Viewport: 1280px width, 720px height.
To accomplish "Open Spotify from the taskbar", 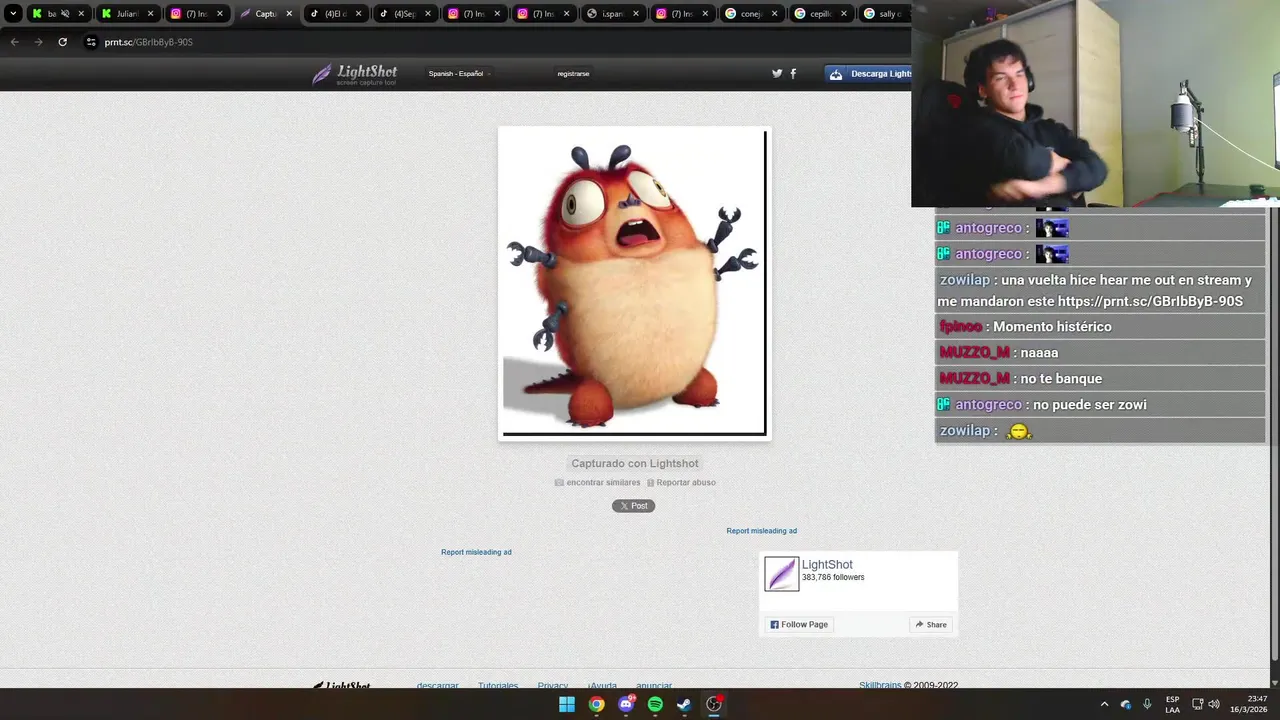I will 655,704.
